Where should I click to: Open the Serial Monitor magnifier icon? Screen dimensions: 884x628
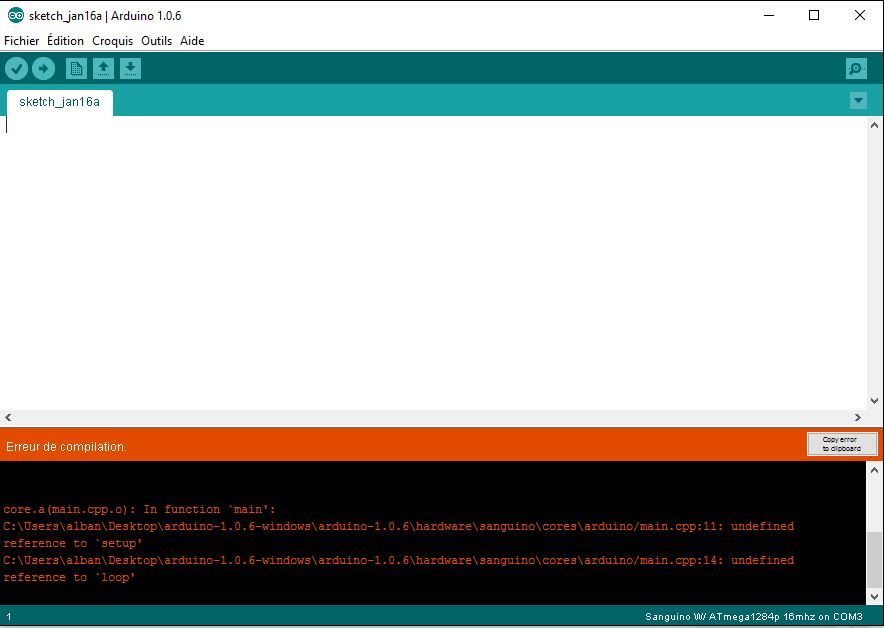pos(856,69)
